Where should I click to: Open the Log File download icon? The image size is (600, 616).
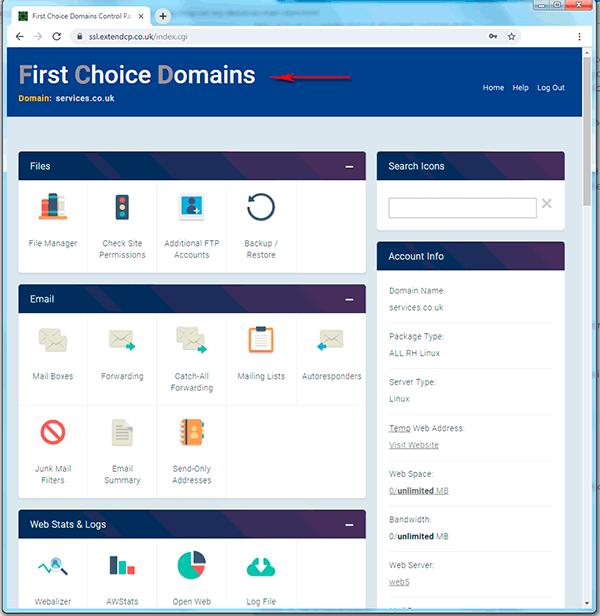click(261, 567)
